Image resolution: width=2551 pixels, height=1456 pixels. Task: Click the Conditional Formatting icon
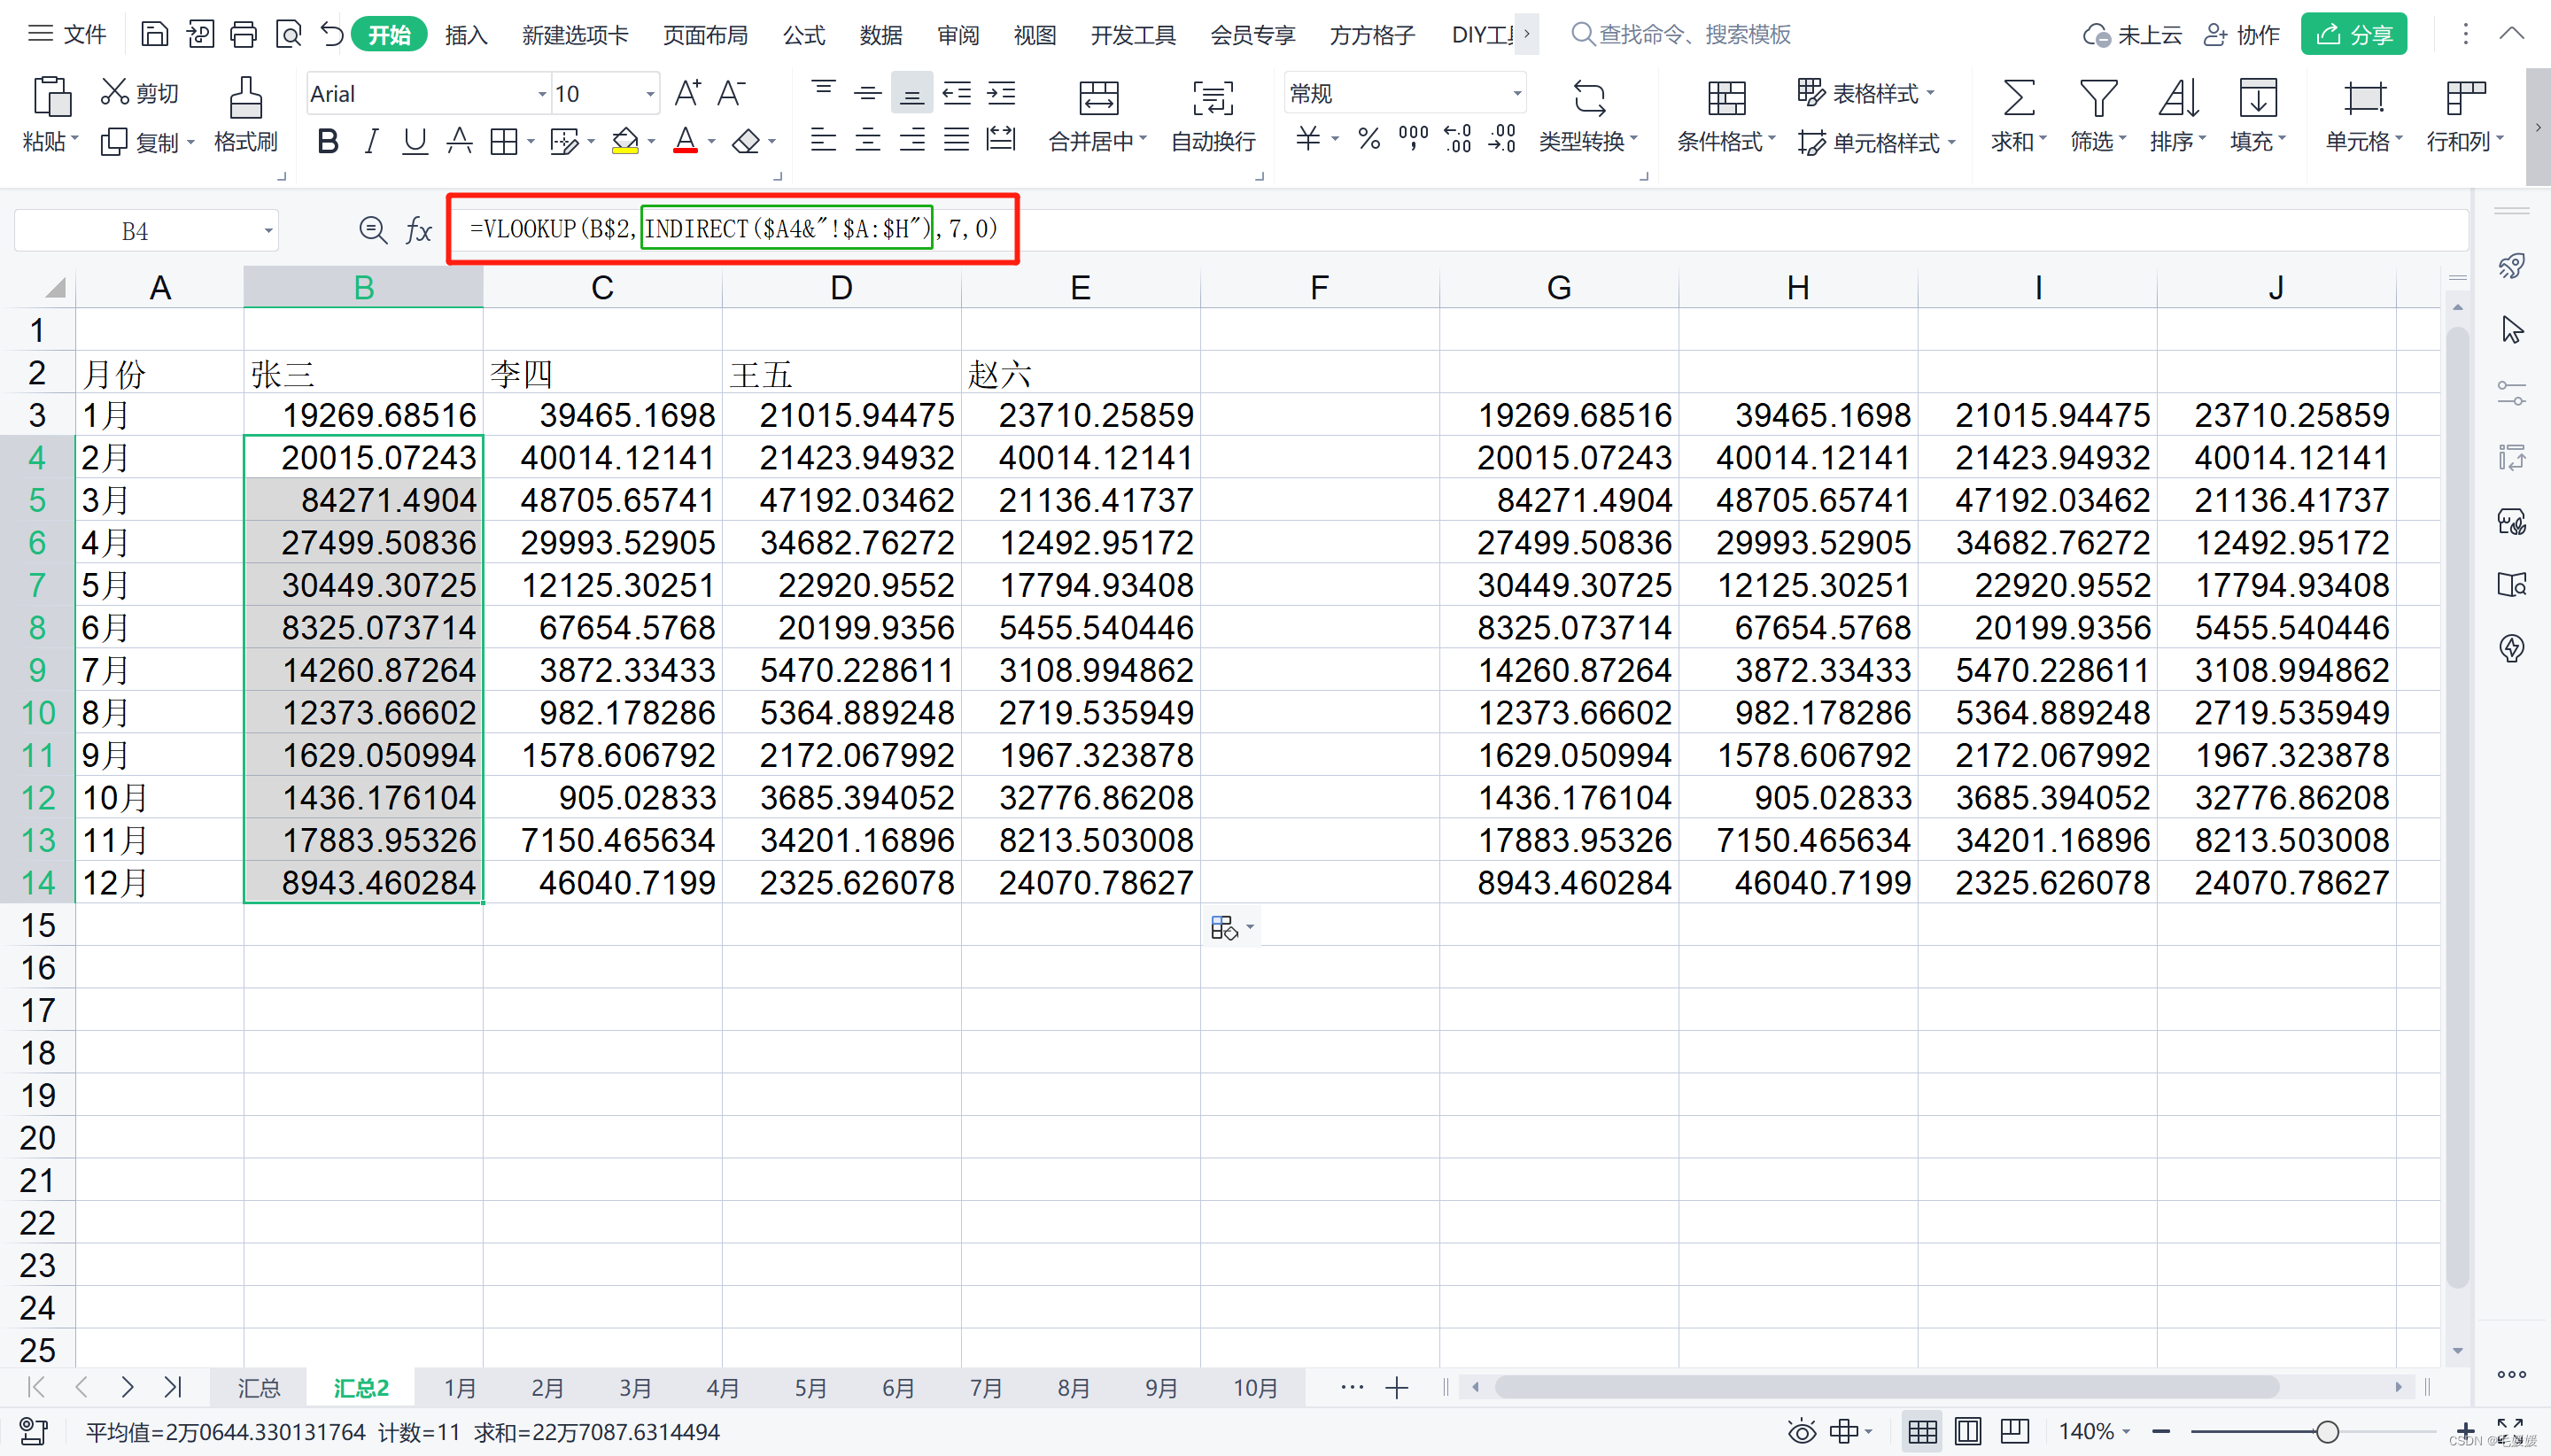[x=1726, y=98]
